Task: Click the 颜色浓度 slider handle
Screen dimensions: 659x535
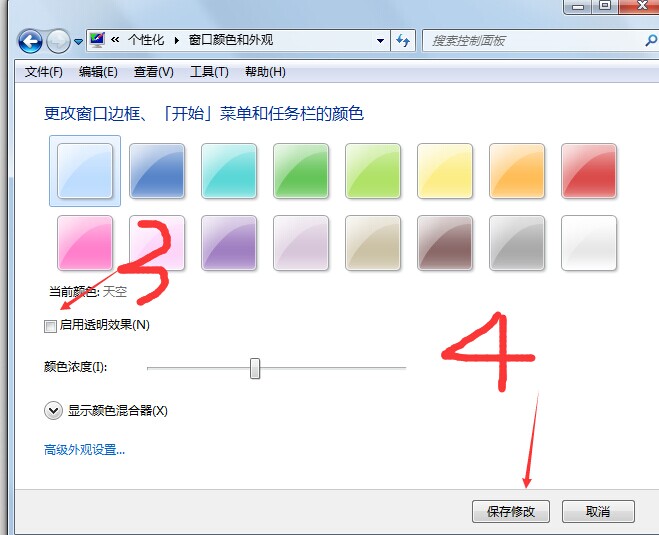Action: tap(255, 368)
